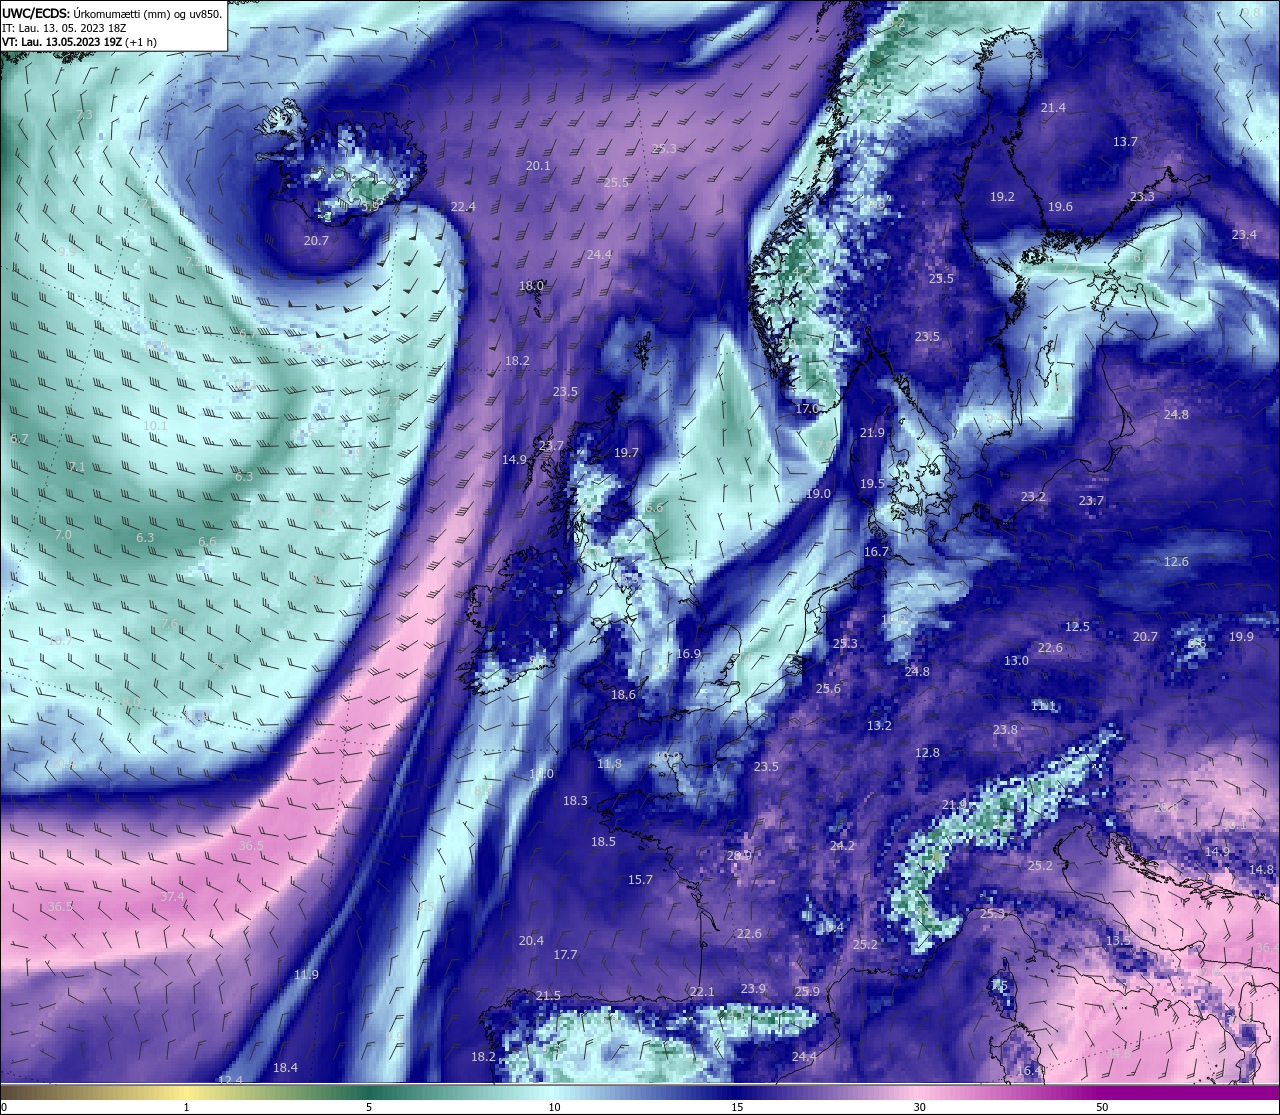1280x1115 pixels.
Task: Click the 23.9 value on the map
Action: 753,989
